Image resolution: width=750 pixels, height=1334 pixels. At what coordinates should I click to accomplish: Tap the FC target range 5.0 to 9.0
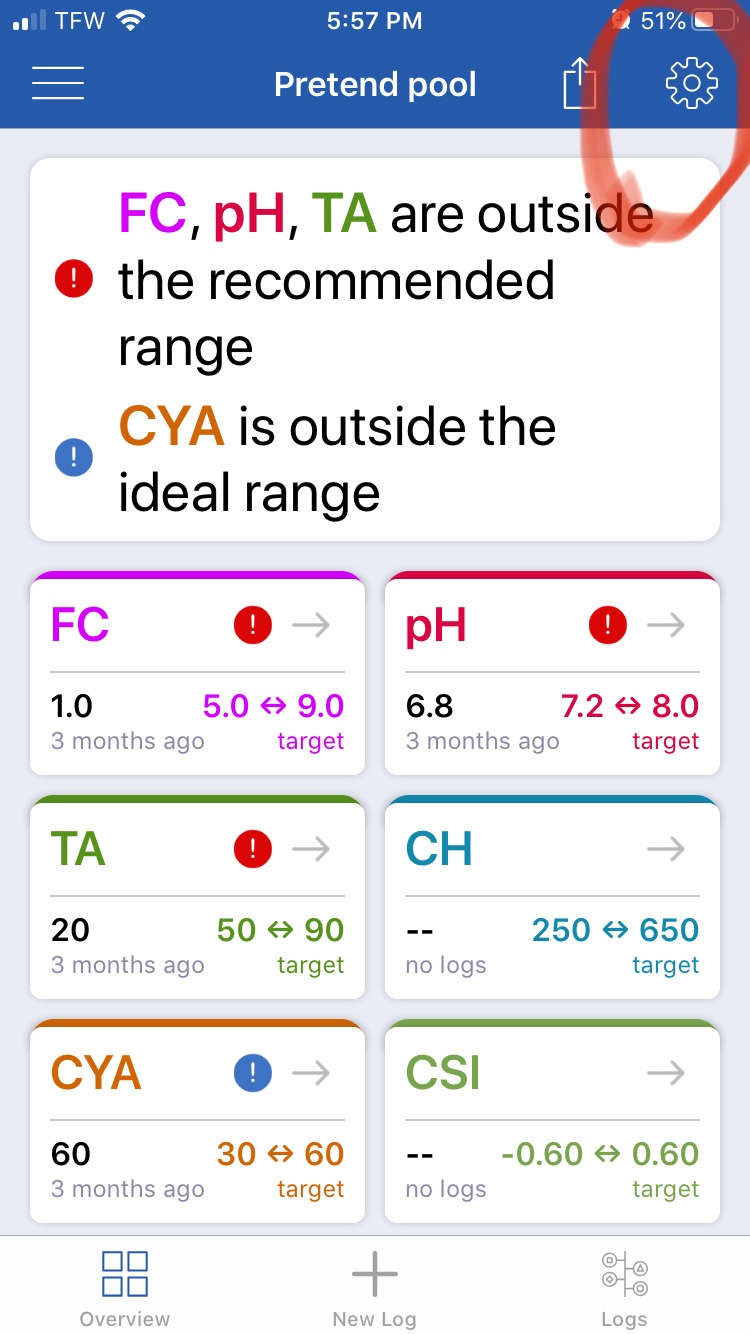273,706
